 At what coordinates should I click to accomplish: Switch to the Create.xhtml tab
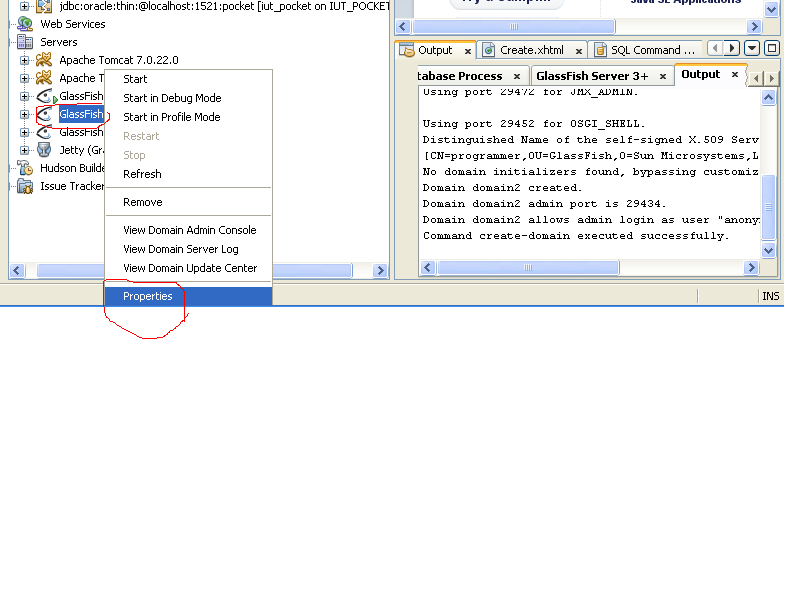click(x=532, y=50)
